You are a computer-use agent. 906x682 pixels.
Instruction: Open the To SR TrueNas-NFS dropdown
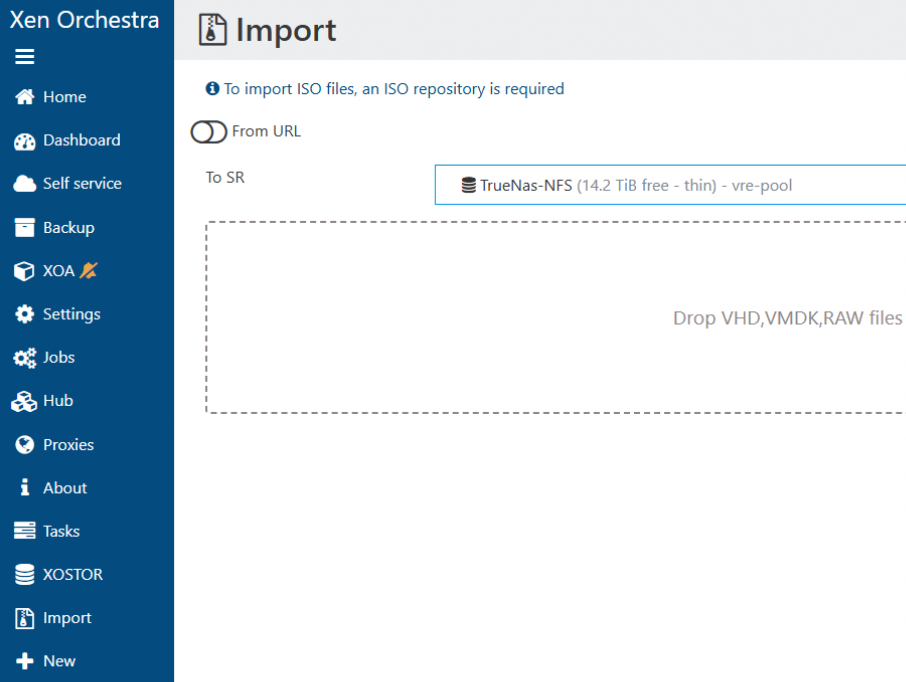[670, 185]
